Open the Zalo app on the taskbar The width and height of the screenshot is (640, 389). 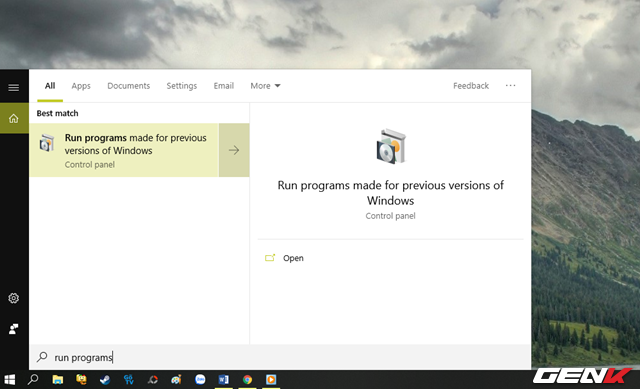click(x=200, y=380)
